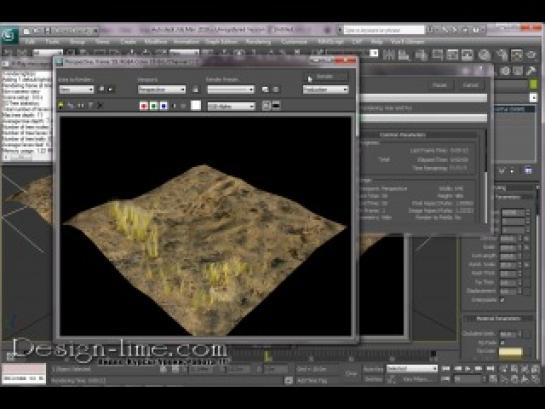Viewport: 545px width, 409px height.
Task: Toggle UI overlay in render window
Action: tap(266, 105)
